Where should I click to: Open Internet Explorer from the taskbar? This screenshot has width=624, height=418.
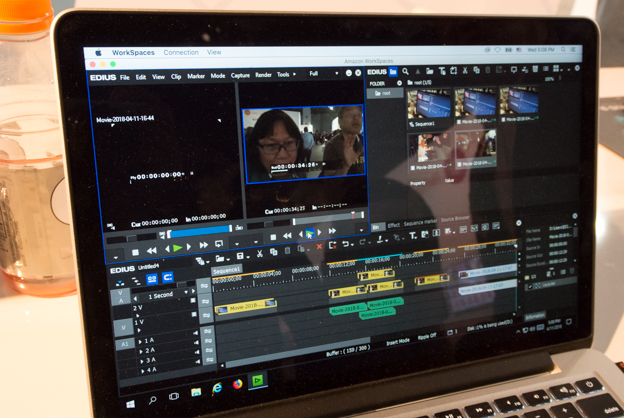(x=217, y=388)
